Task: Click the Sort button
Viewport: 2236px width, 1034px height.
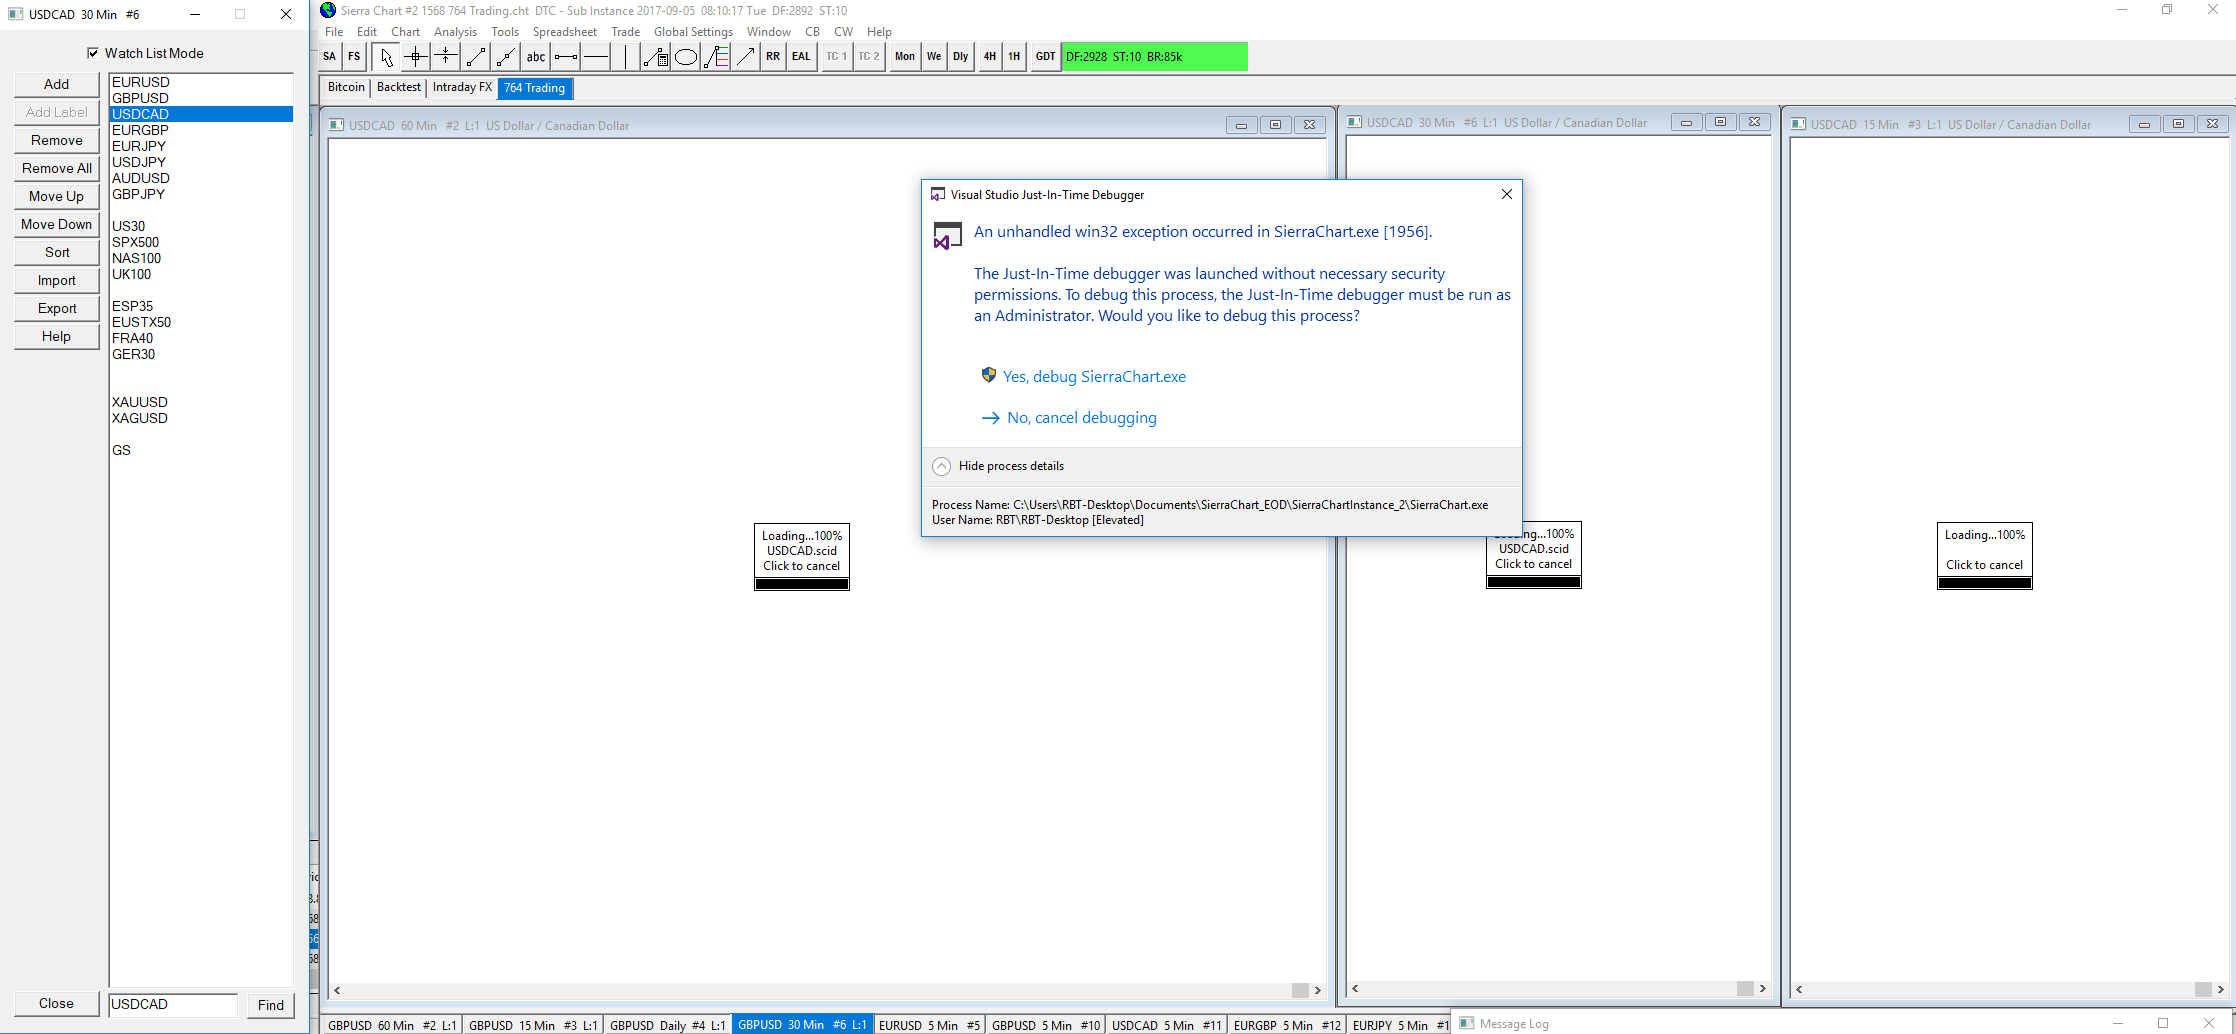Action: click(57, 253)
